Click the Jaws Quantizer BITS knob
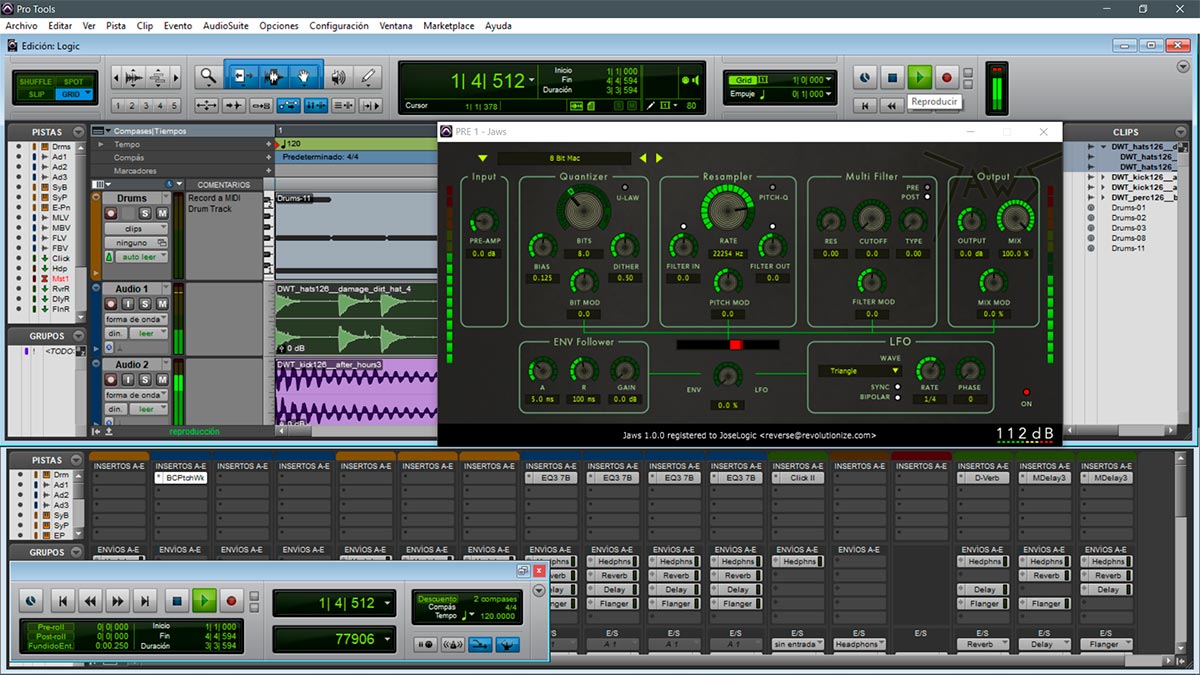The image size is (1200, 675). (584, 208)
